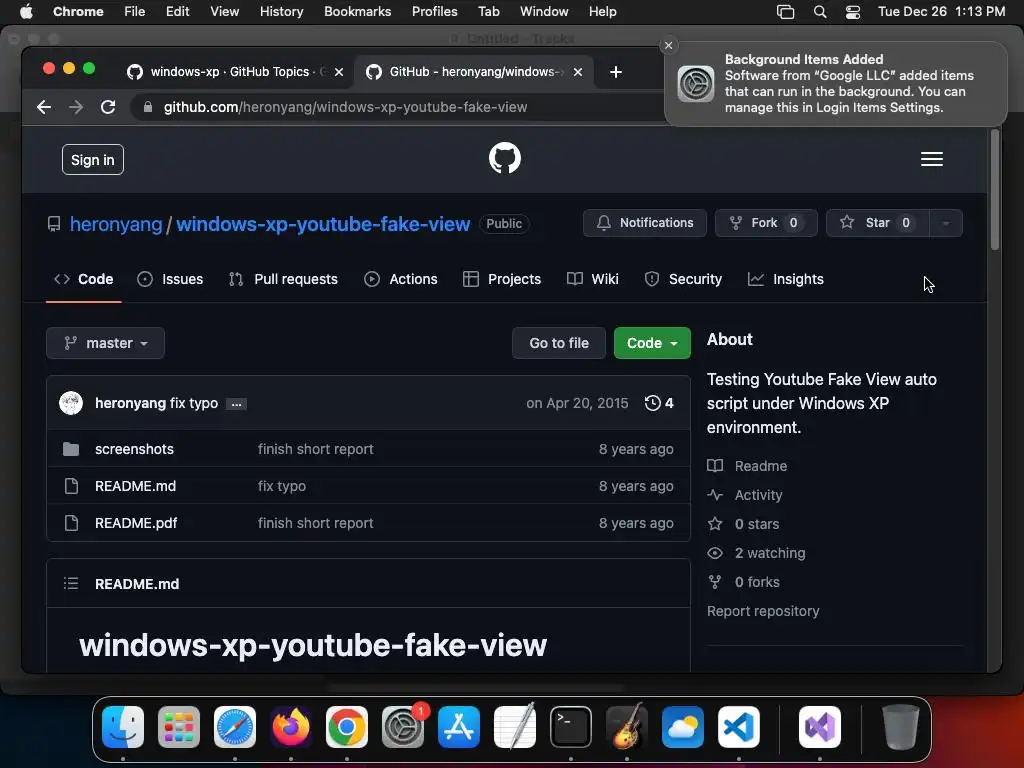Click the lock icon in address bar
This screenshot has height=768, width=1024.
tap(148, 107)
